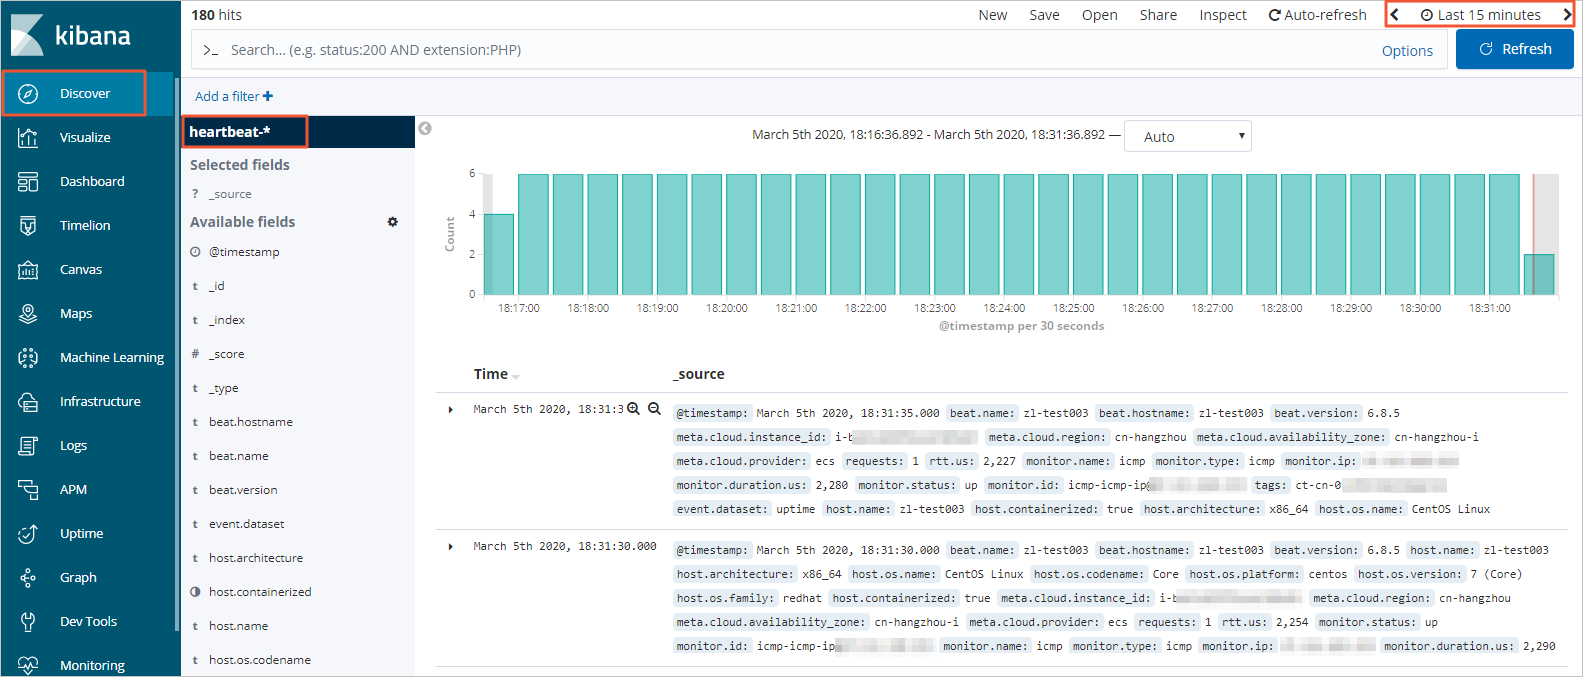Click the blue Refresh button
Viewport: 1583px width, 677px height.
tap(1514, 49)
